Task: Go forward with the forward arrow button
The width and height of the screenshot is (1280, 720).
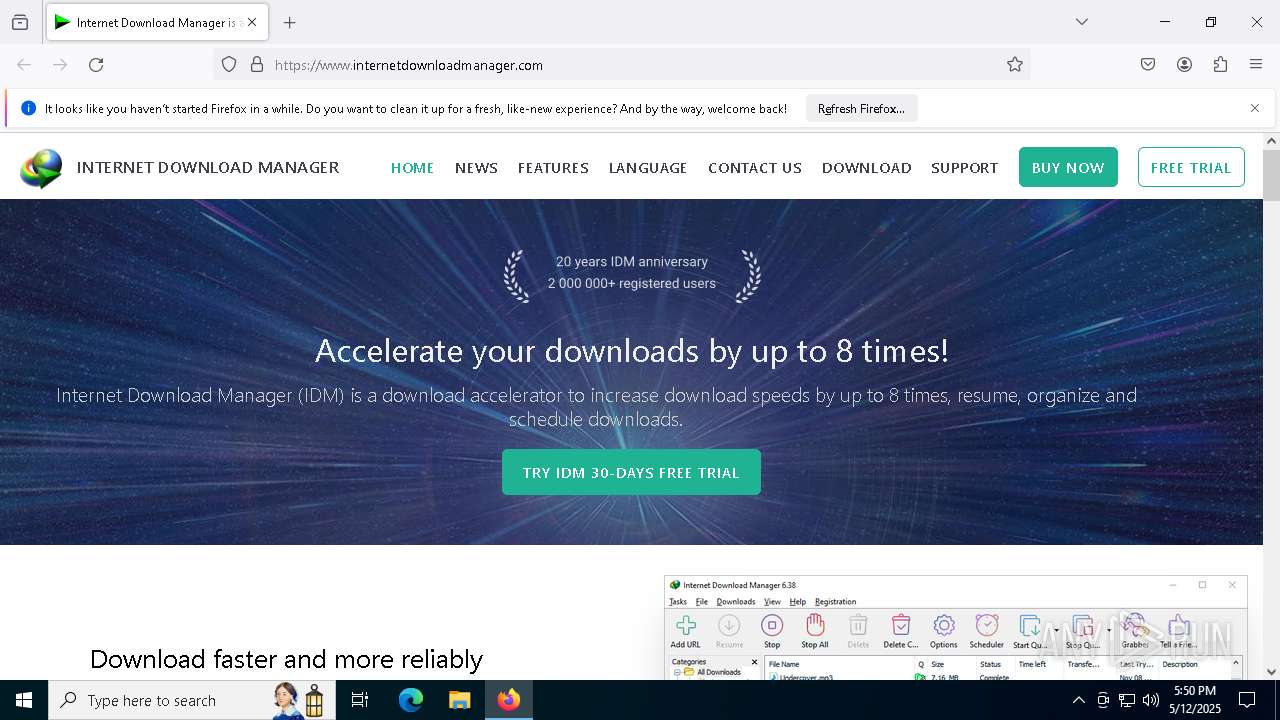Action: coord(60,65)
